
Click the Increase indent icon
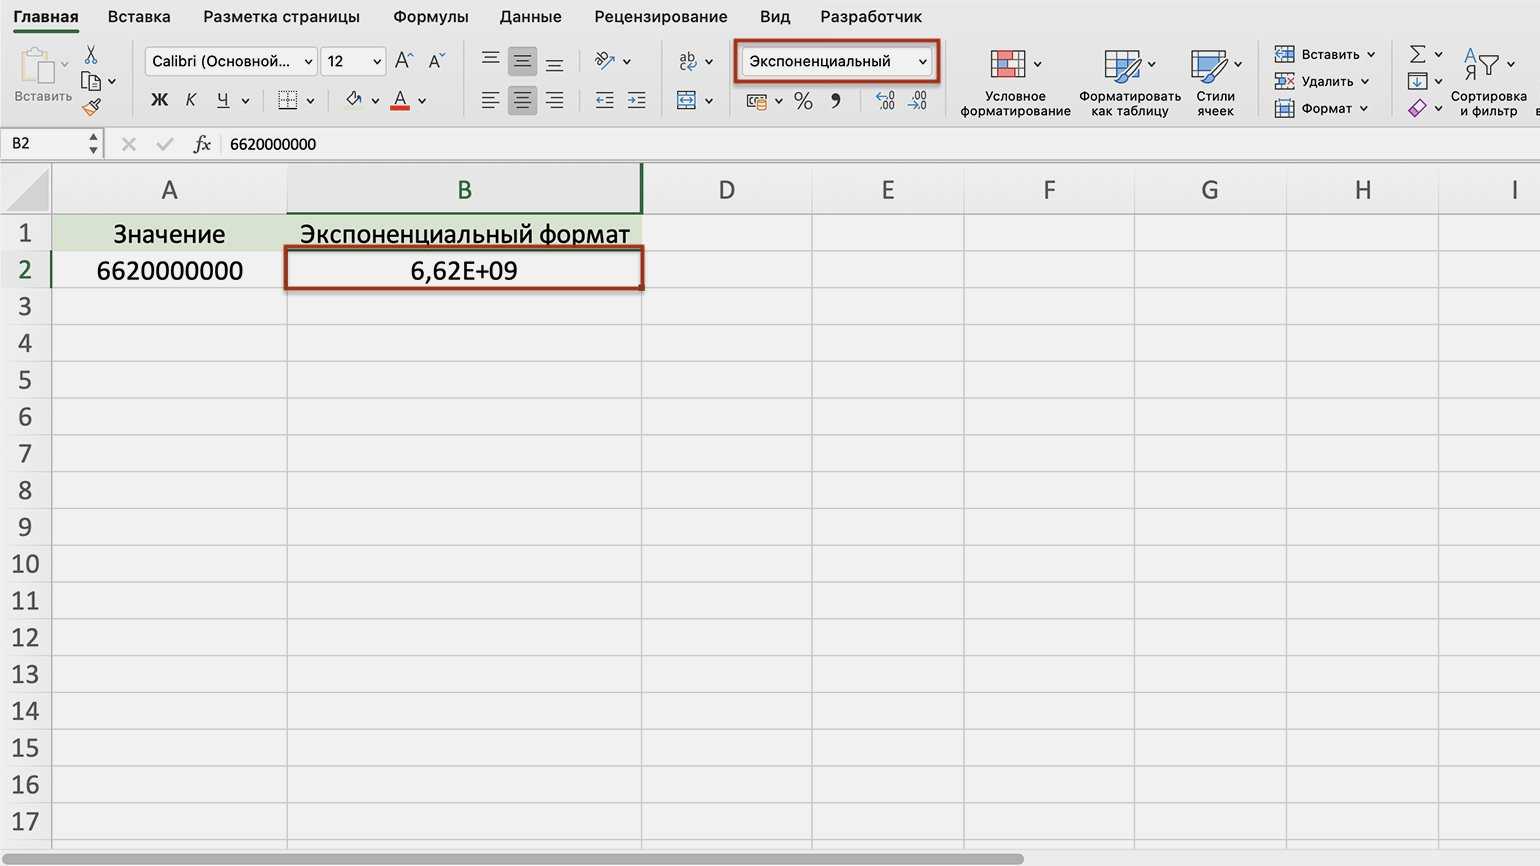(636, 101)
